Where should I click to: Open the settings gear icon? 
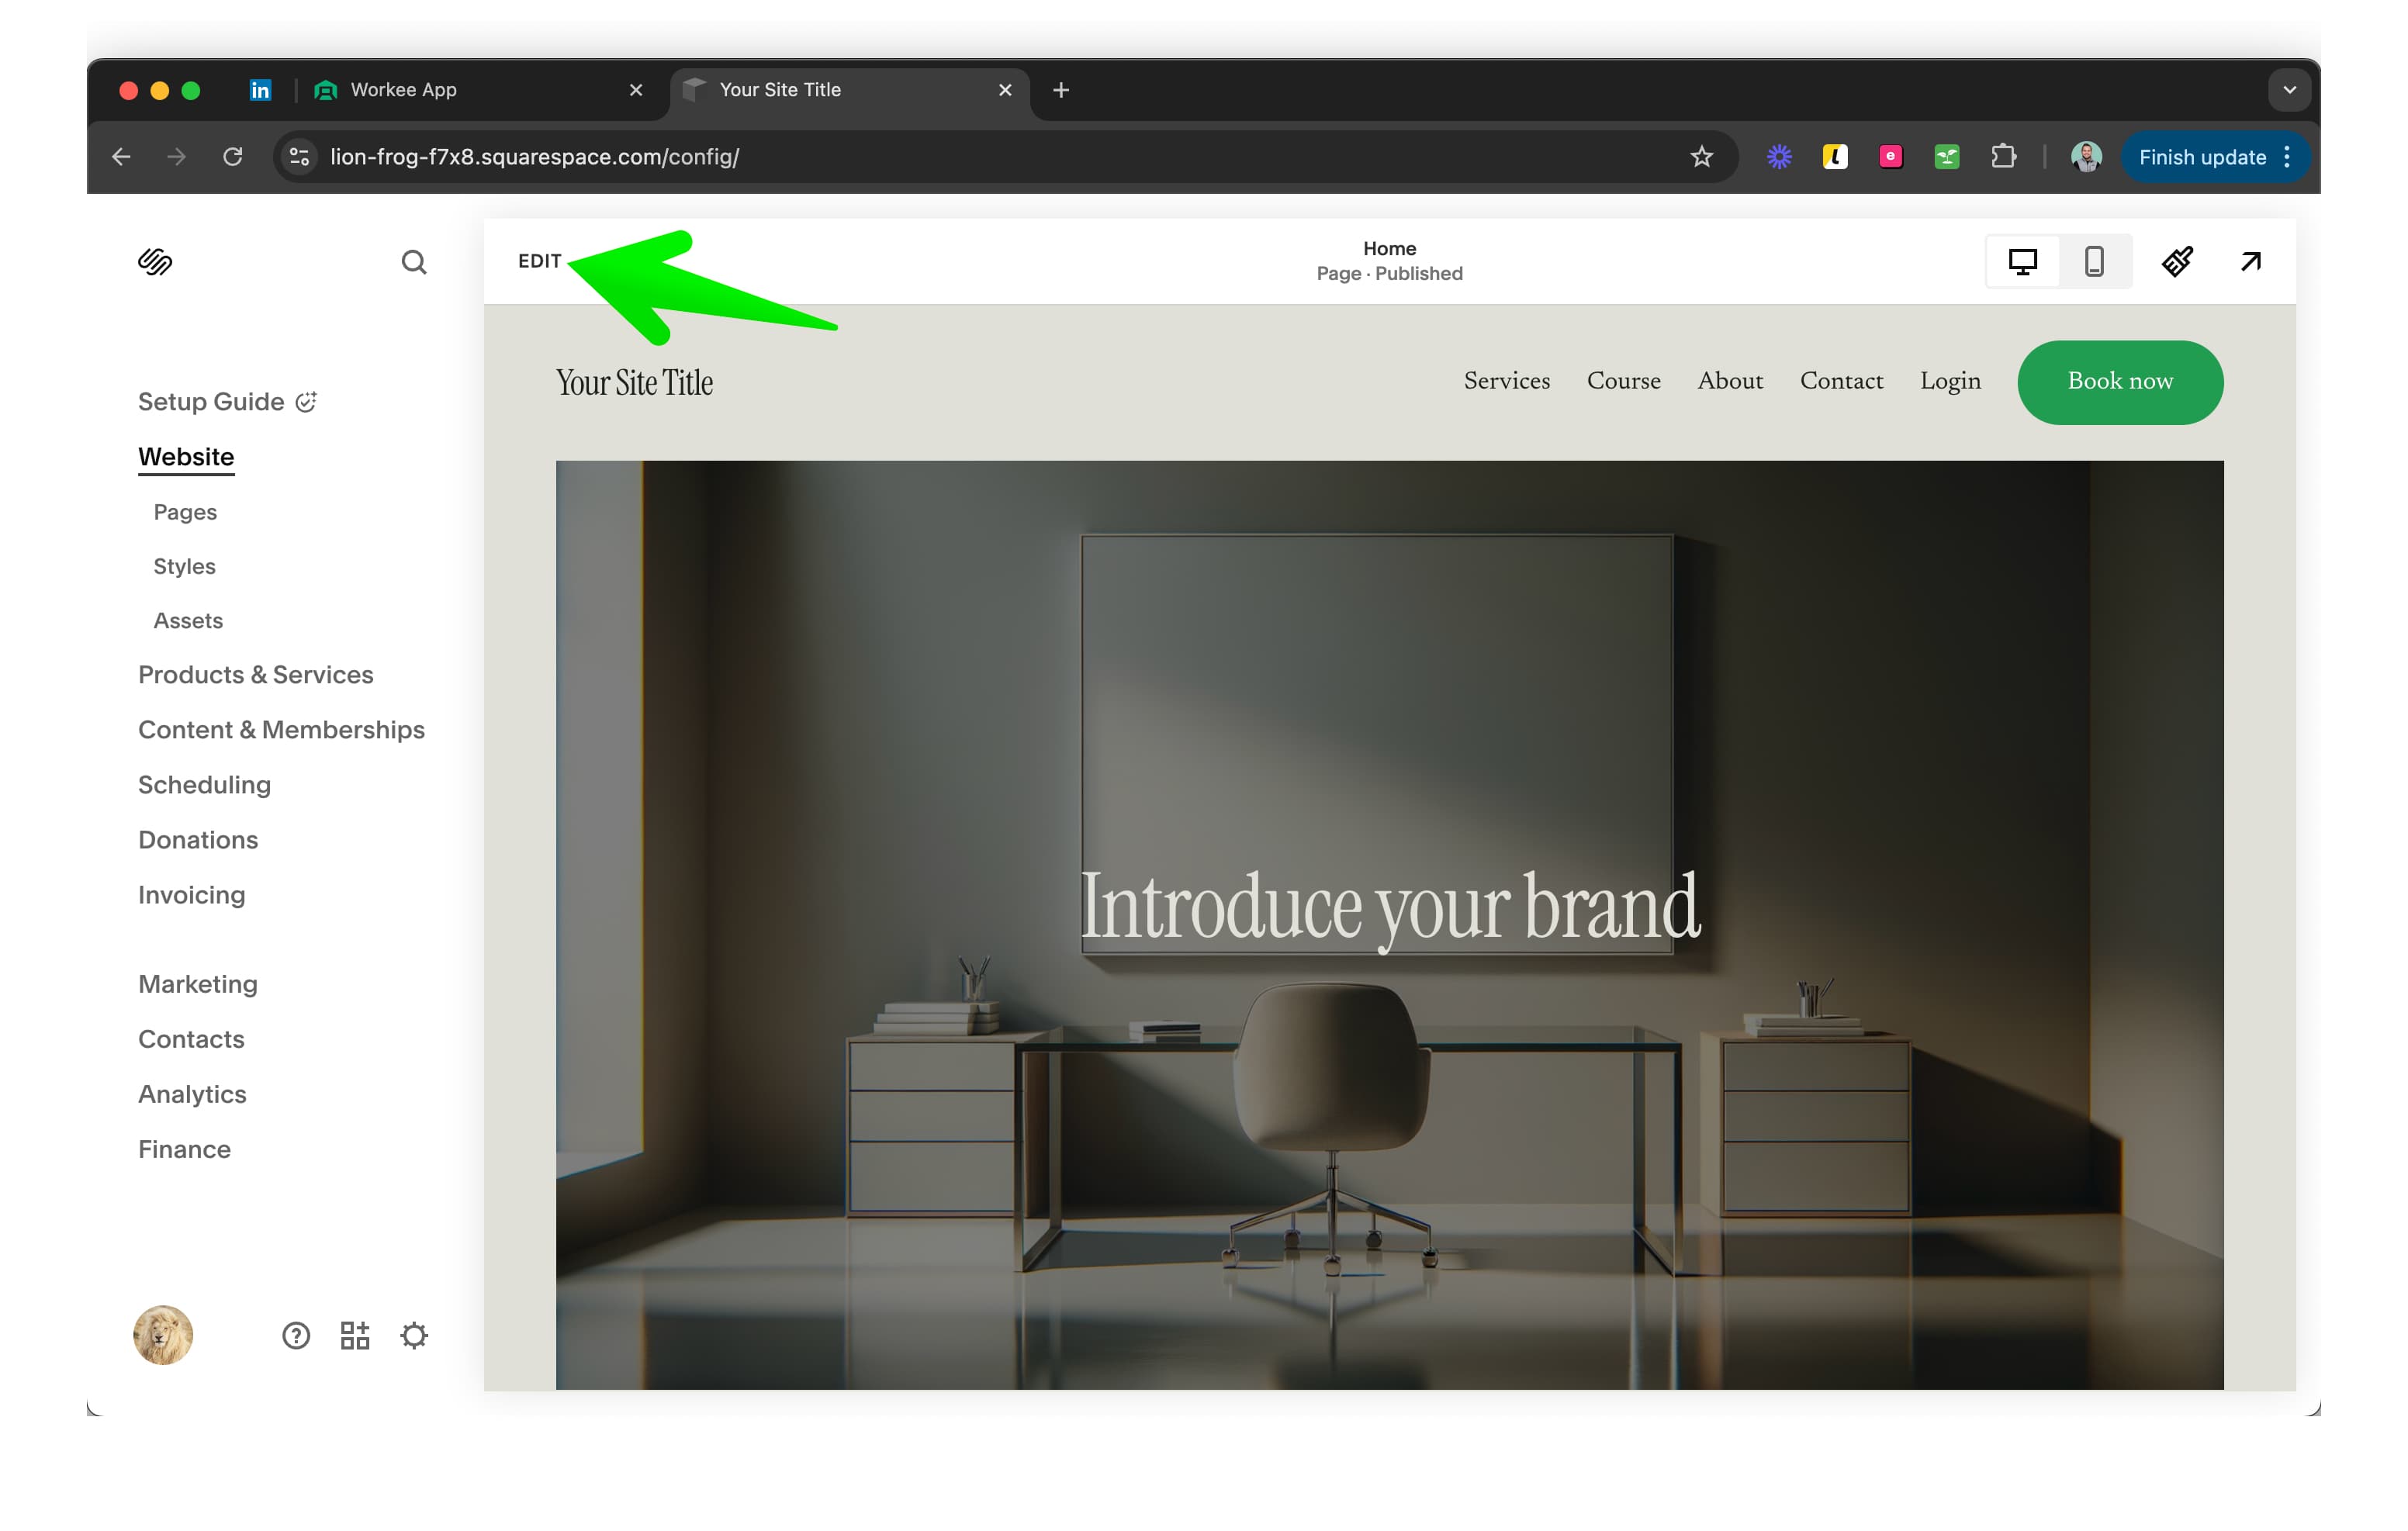pyautogui.click(x=414, y=1335)
